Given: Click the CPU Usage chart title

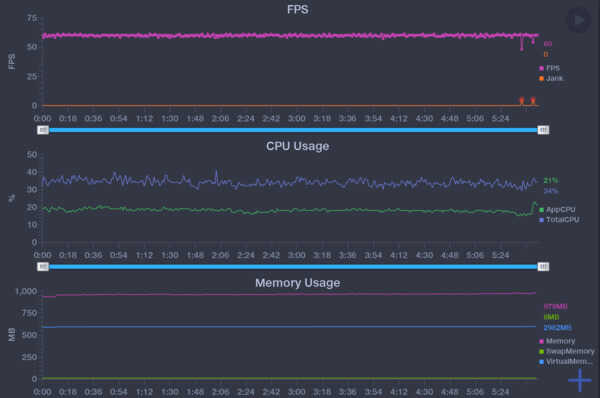Looking at the screenshot, I should [x=298, y=146].
